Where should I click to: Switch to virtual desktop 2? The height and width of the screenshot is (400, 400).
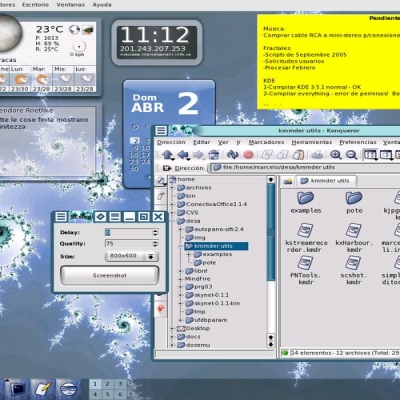tap(107, 384)
